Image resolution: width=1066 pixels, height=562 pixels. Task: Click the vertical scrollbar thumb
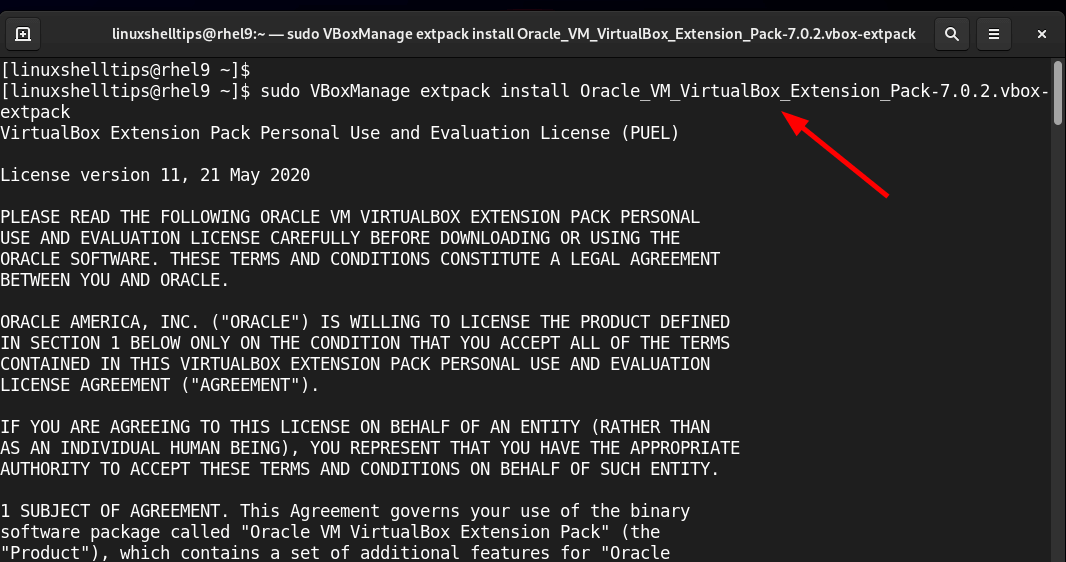pos(1058,93)
